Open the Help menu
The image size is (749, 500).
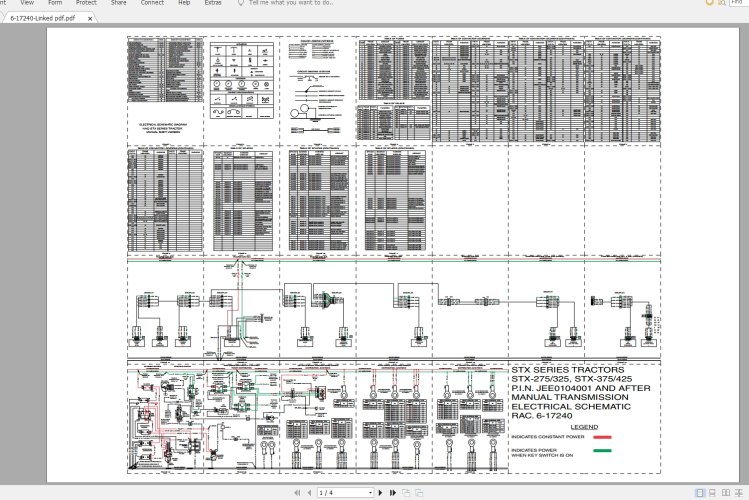[184, 3]
